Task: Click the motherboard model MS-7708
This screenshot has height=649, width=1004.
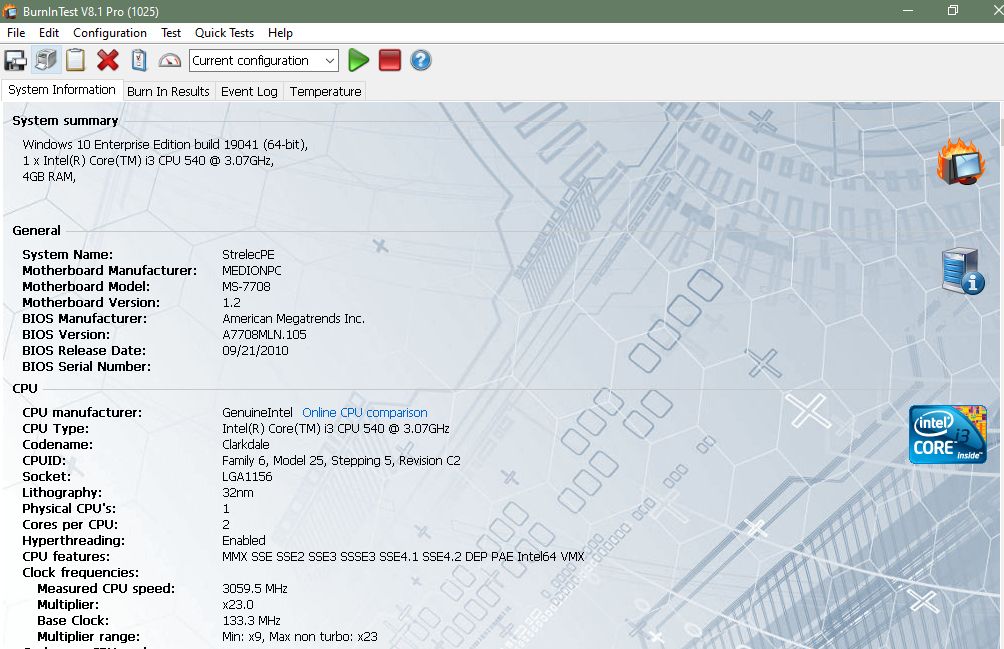Action: click(247, 287)
